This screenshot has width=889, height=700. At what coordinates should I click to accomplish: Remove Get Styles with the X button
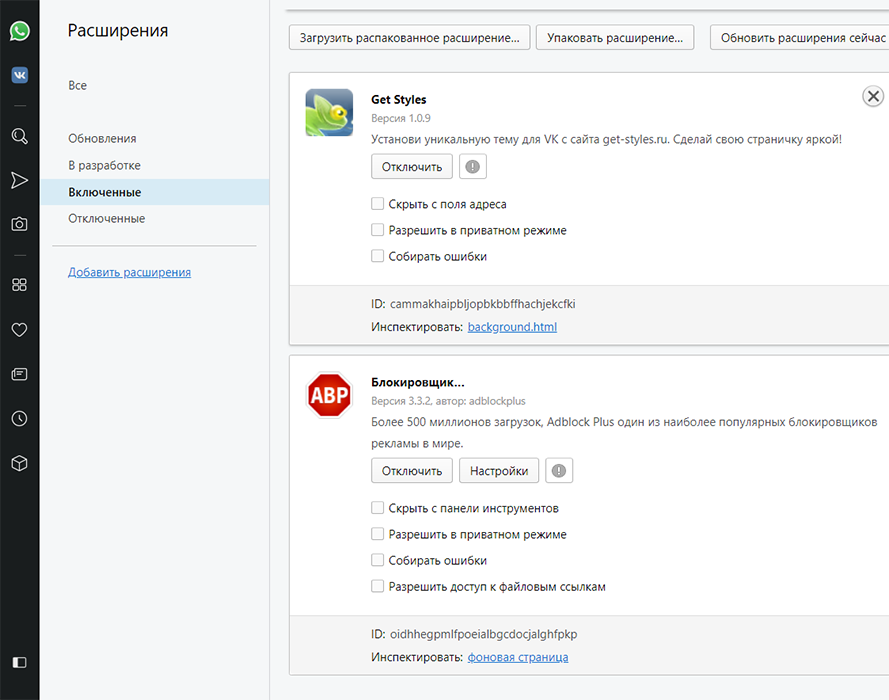[x=873, y=96]
